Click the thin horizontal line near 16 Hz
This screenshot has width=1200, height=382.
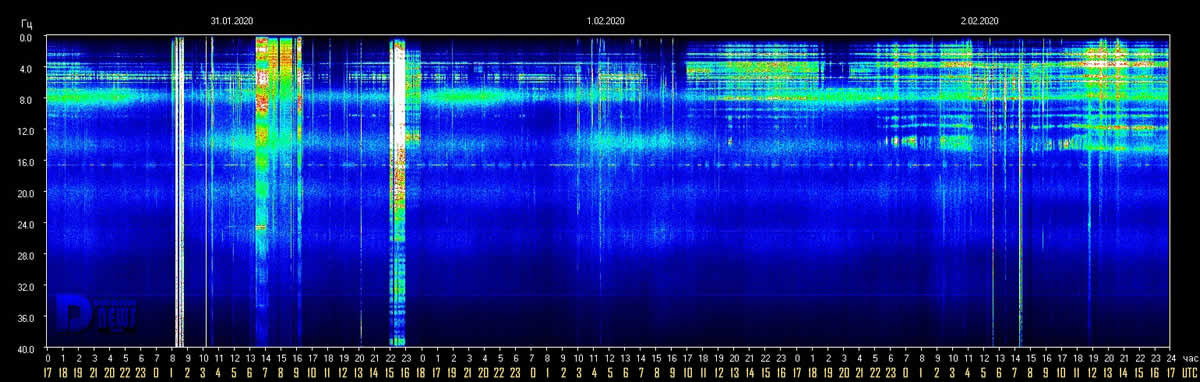[608, 165]
